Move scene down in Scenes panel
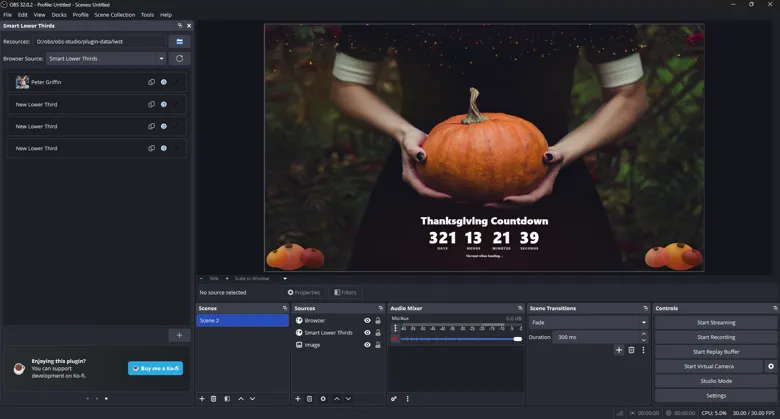The height and width of the screenshot is (419, 780). [x=252, y=399]
